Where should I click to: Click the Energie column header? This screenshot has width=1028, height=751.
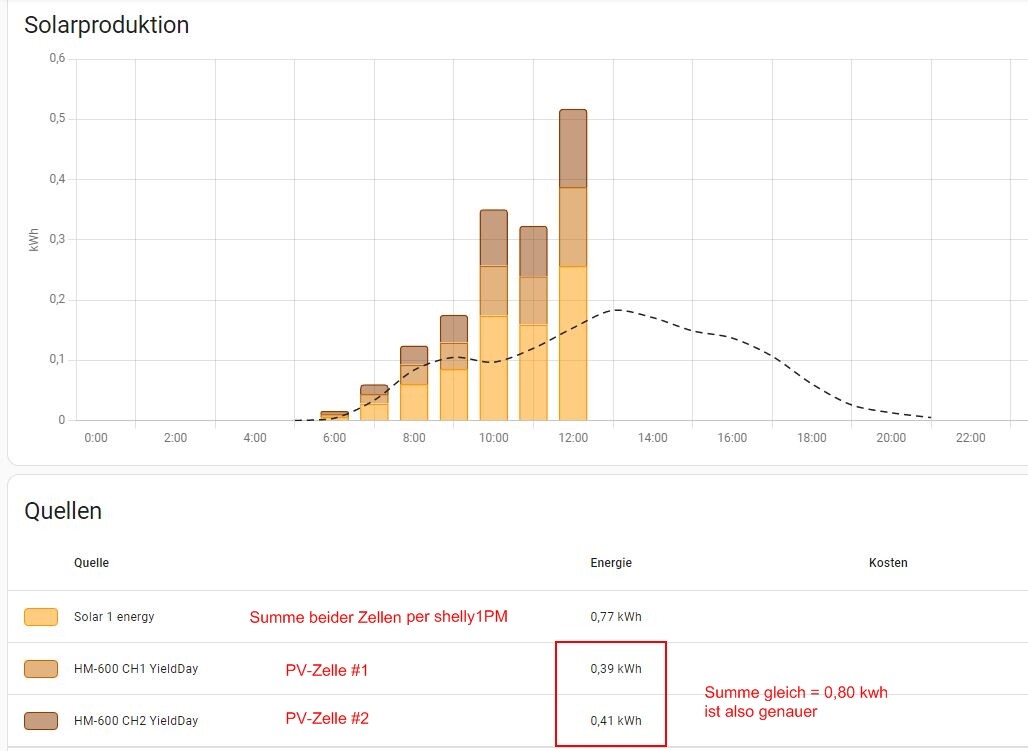(611, 563)
